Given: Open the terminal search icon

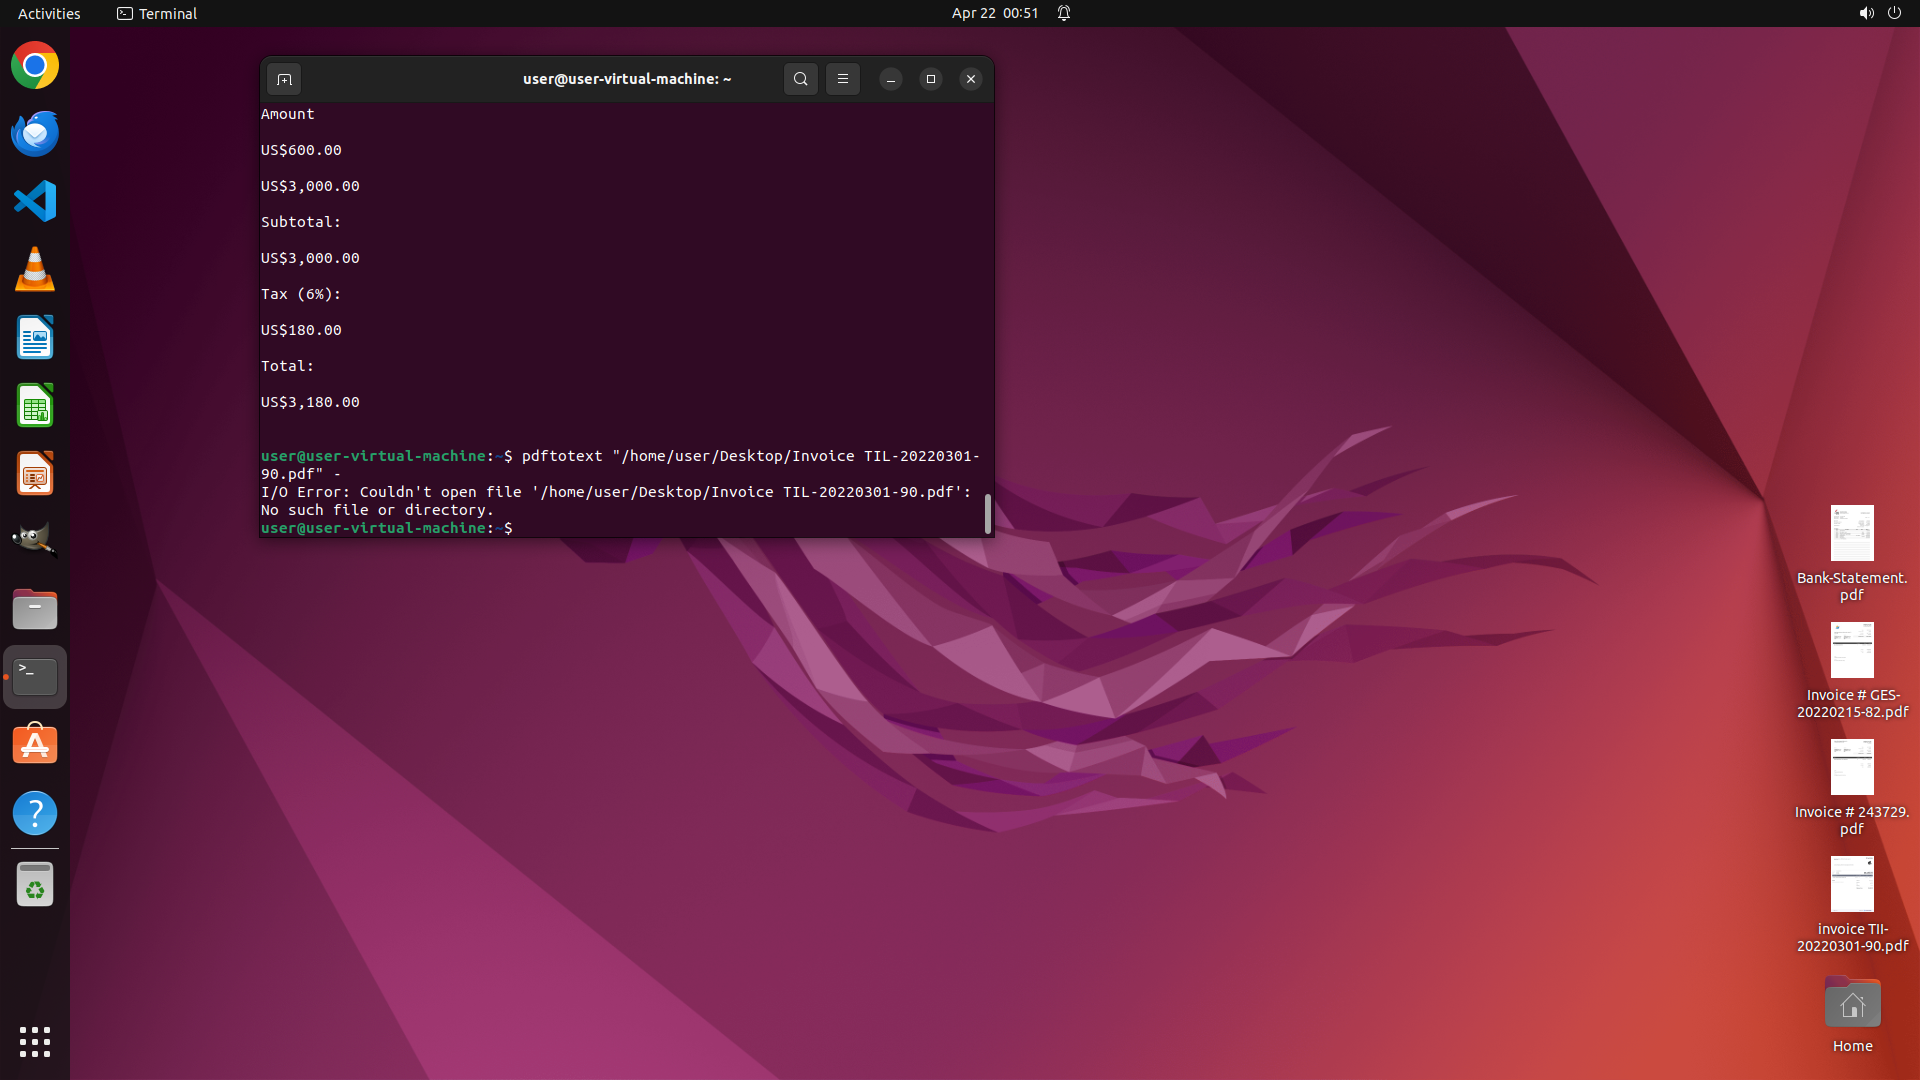Looking at the screenshot, I should pyautogui.click(x=800, y=79).
